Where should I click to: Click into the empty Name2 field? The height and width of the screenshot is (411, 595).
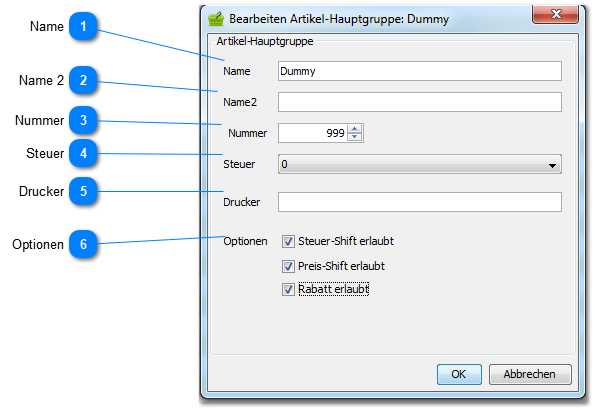pyautogui.click(x=420, y=102)
